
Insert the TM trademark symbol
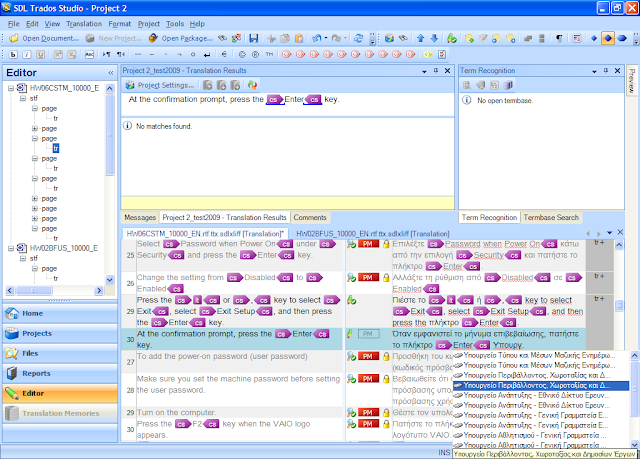(x=269, y=54)
